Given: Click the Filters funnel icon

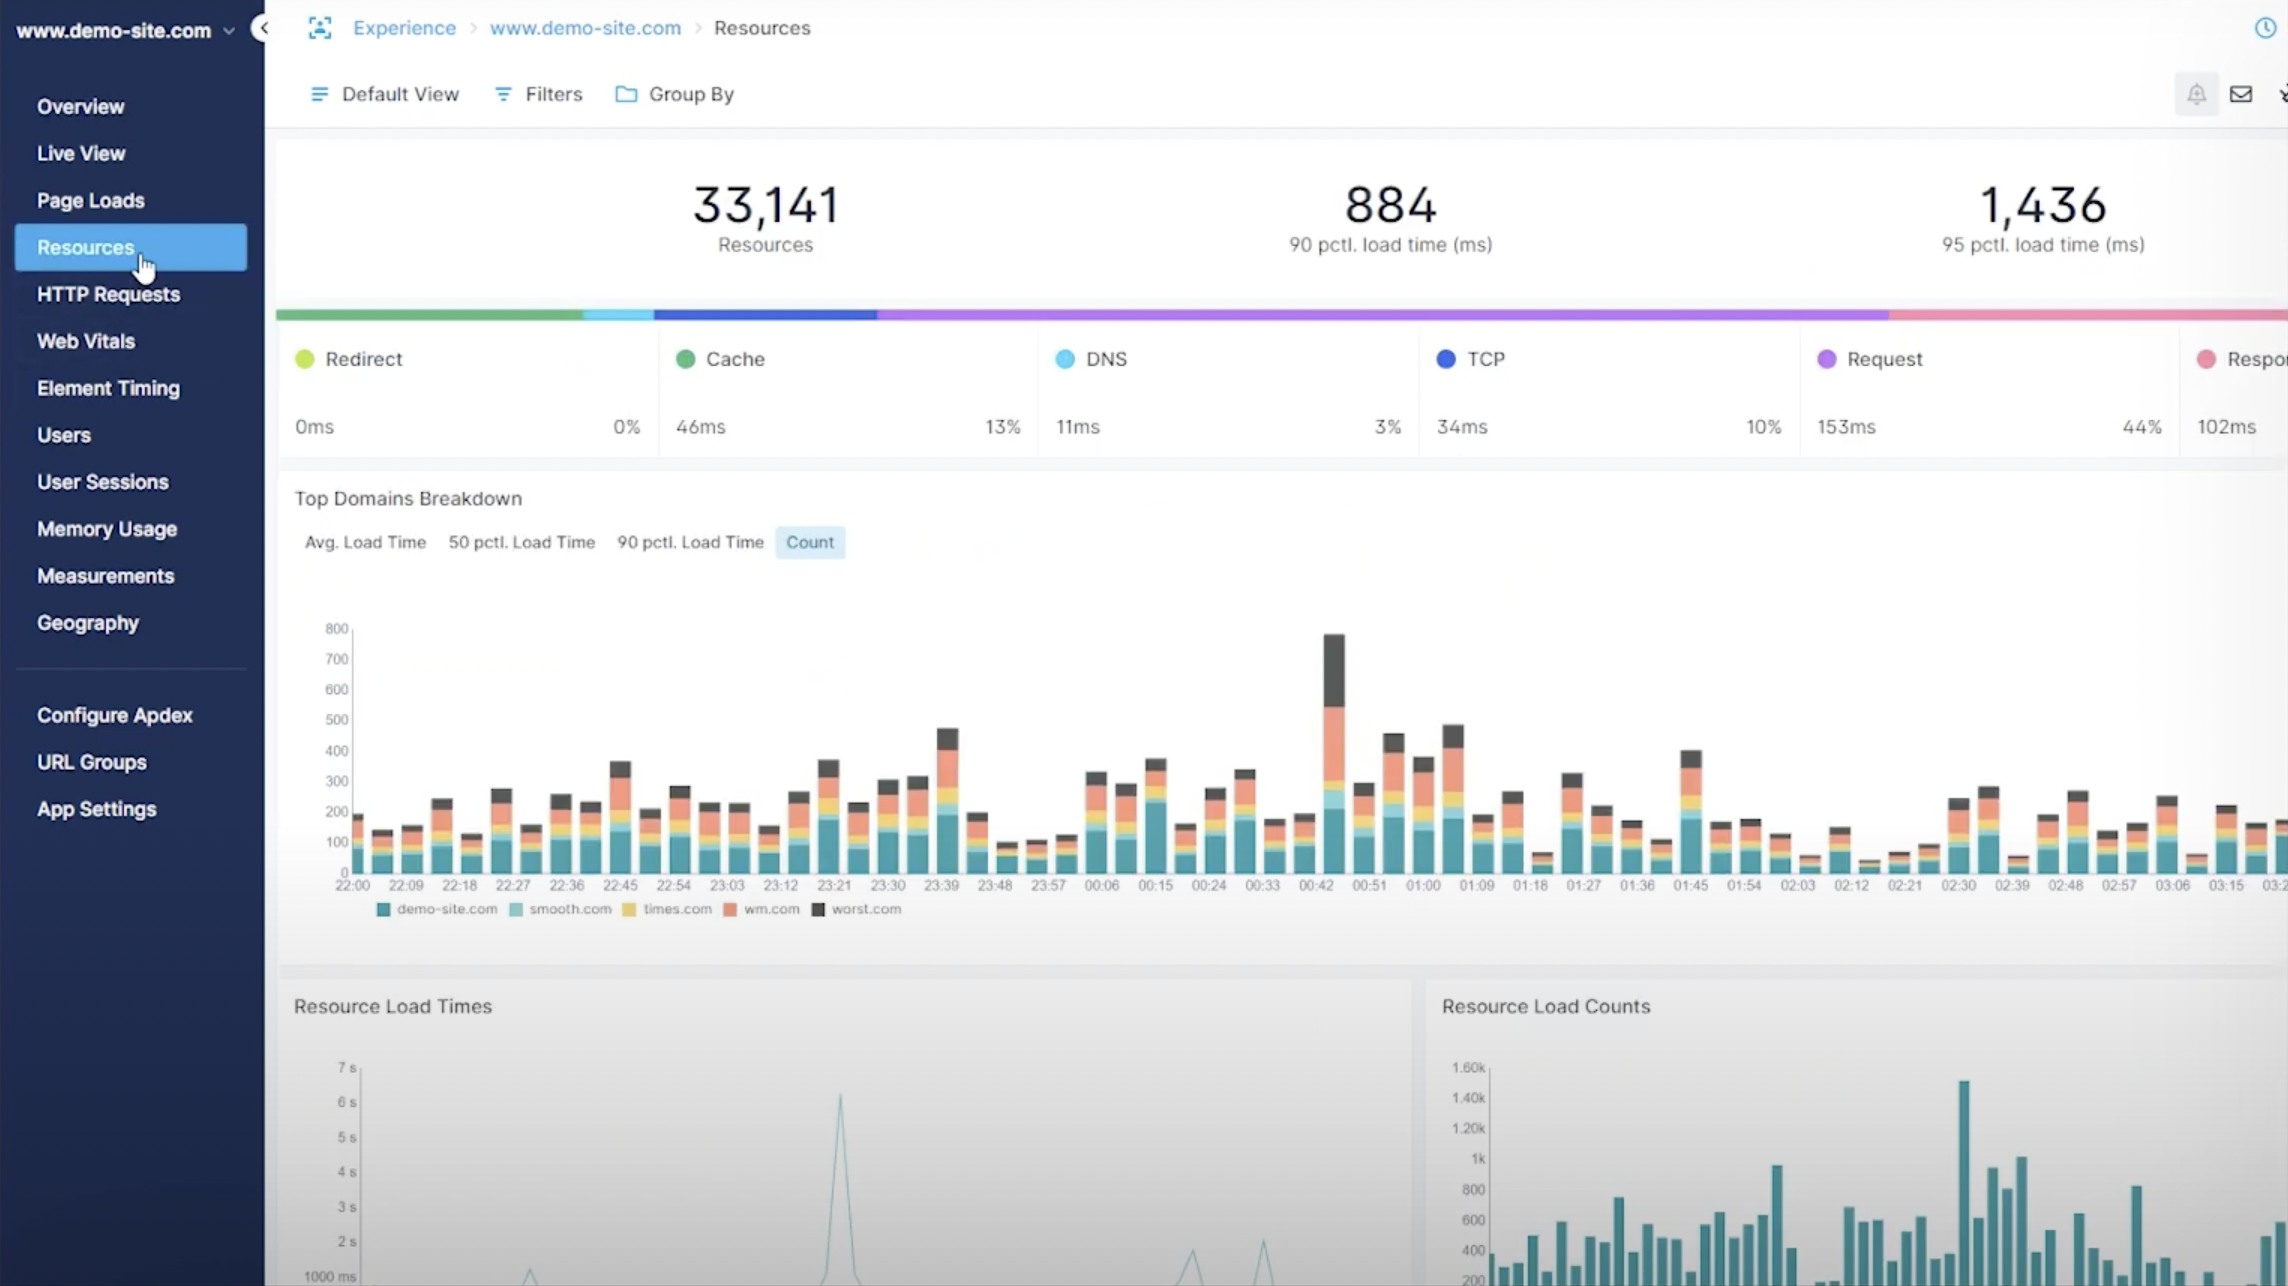Looking at the screenshot, I should pyautogui.click(x=503, y=94).
